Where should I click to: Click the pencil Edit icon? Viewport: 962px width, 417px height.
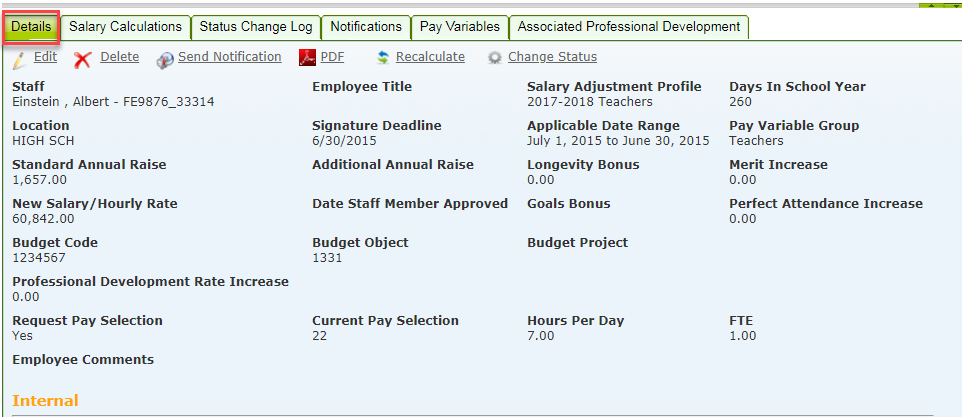pos(19,59)
